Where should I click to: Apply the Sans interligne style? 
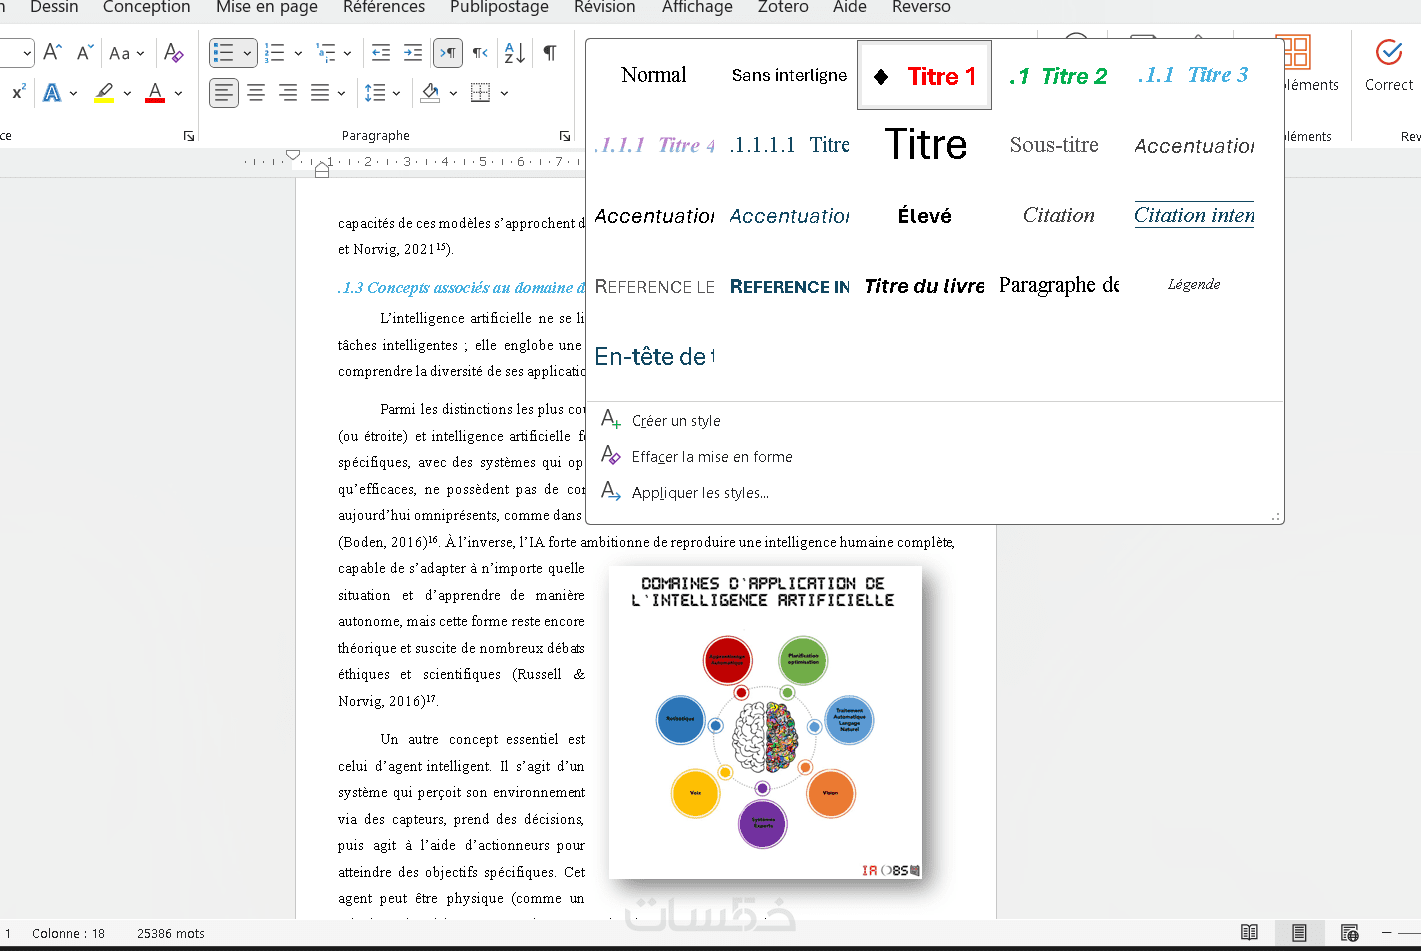coord(789,75)
